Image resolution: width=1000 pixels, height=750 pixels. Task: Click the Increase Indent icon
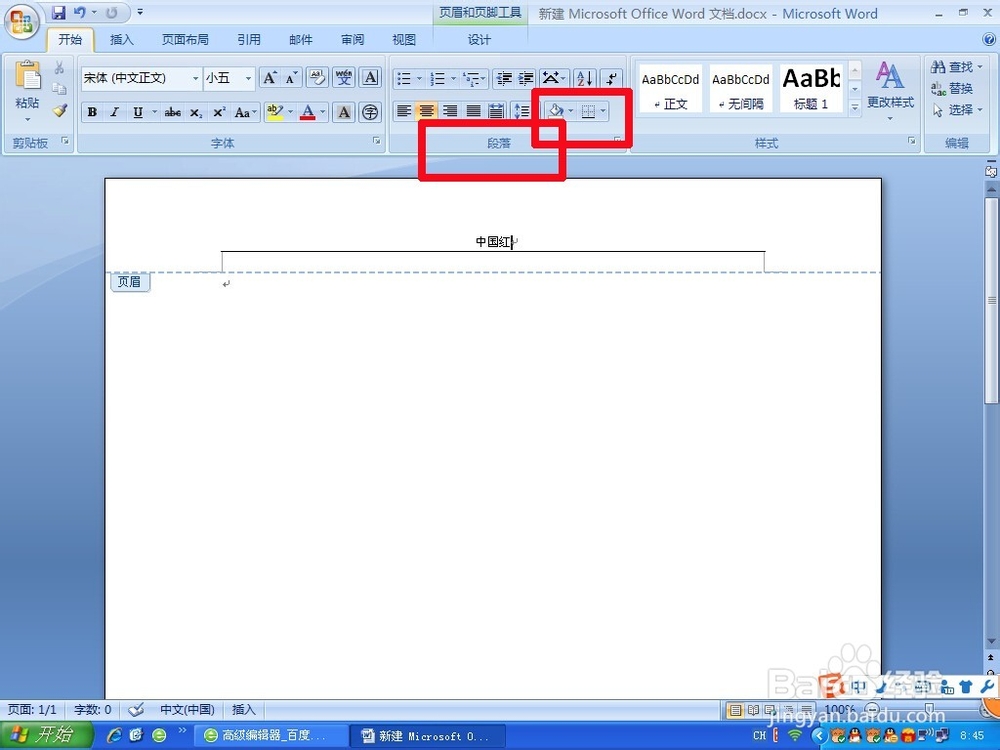[x=526, y=78]
